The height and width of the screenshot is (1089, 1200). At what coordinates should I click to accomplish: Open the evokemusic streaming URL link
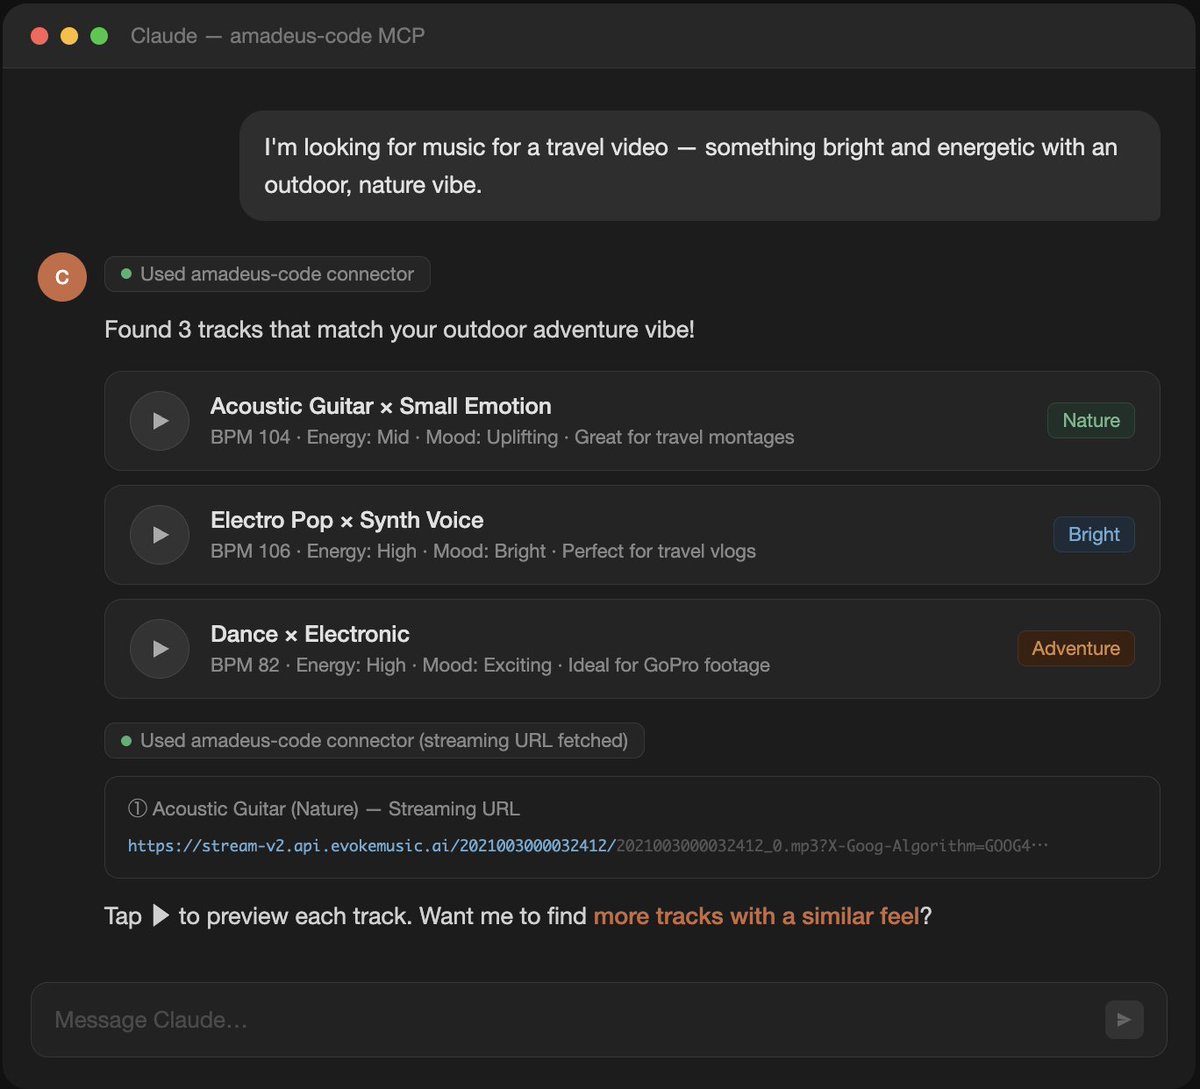(x=588, y=846)
